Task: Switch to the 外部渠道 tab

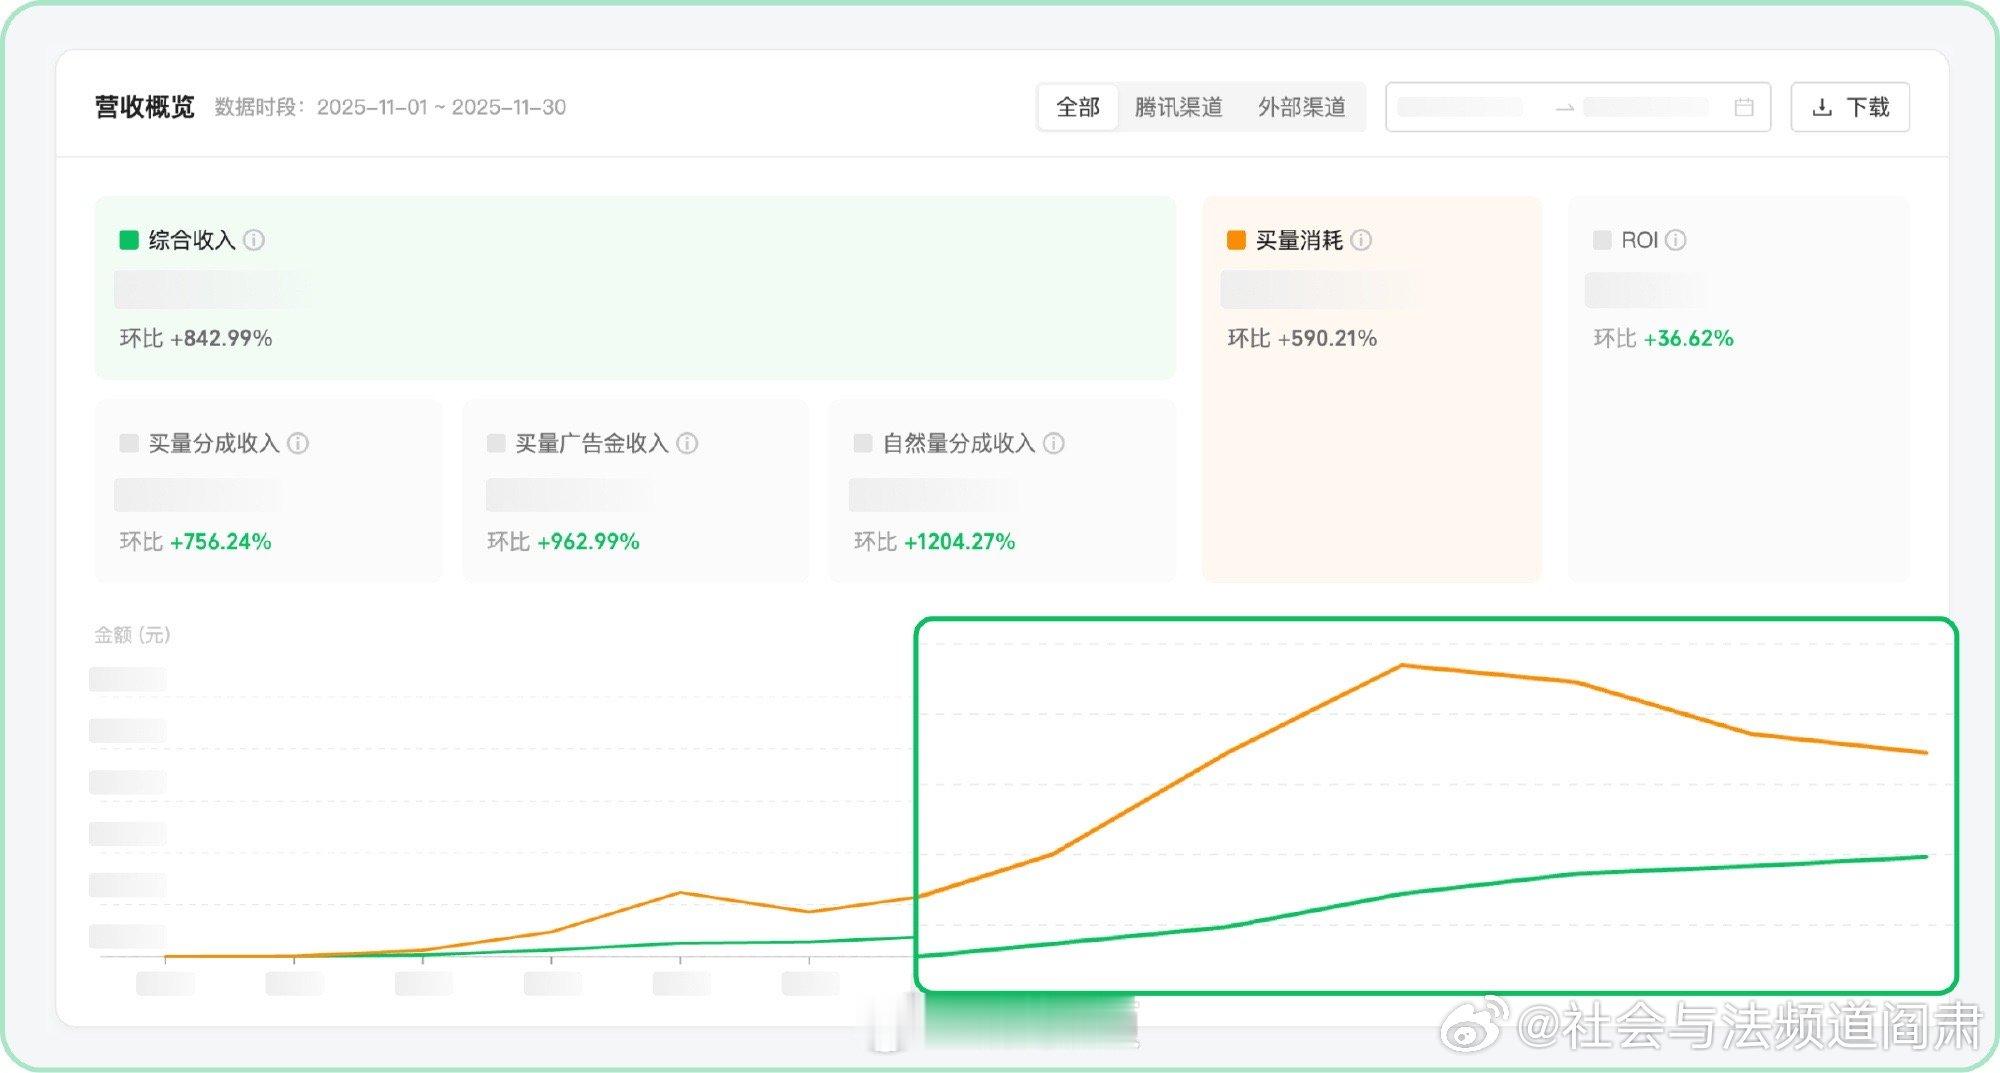Action: (1302, 107)
